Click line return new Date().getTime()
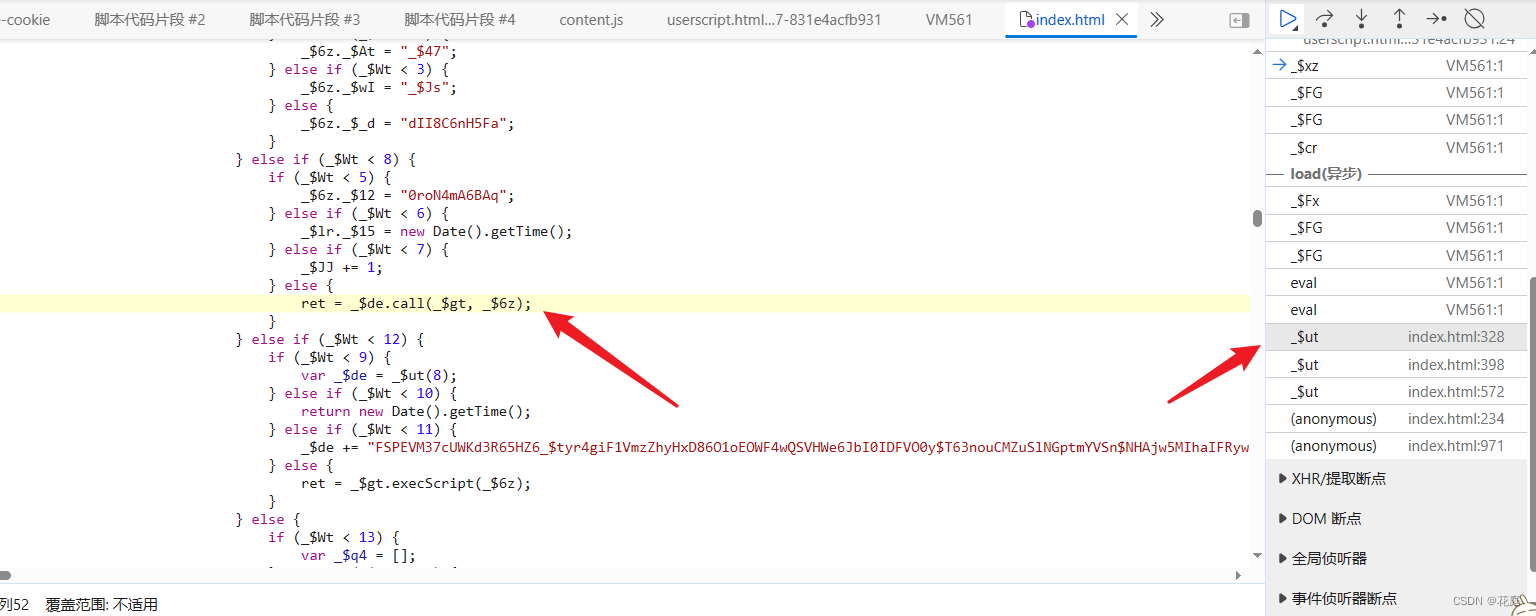 point(415,411)
